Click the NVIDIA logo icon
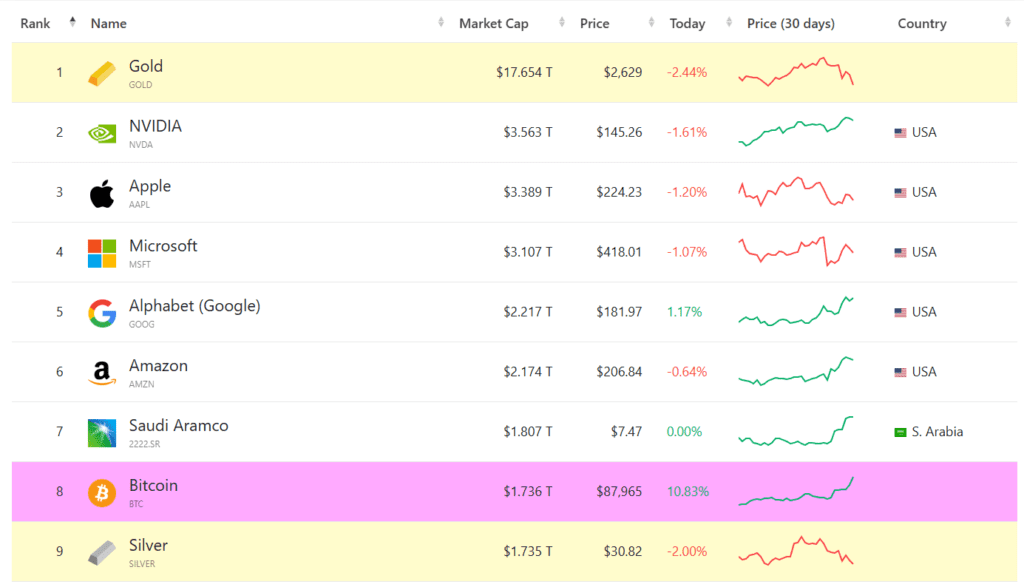Screen dimensions: 1024x587 point(102,133)
